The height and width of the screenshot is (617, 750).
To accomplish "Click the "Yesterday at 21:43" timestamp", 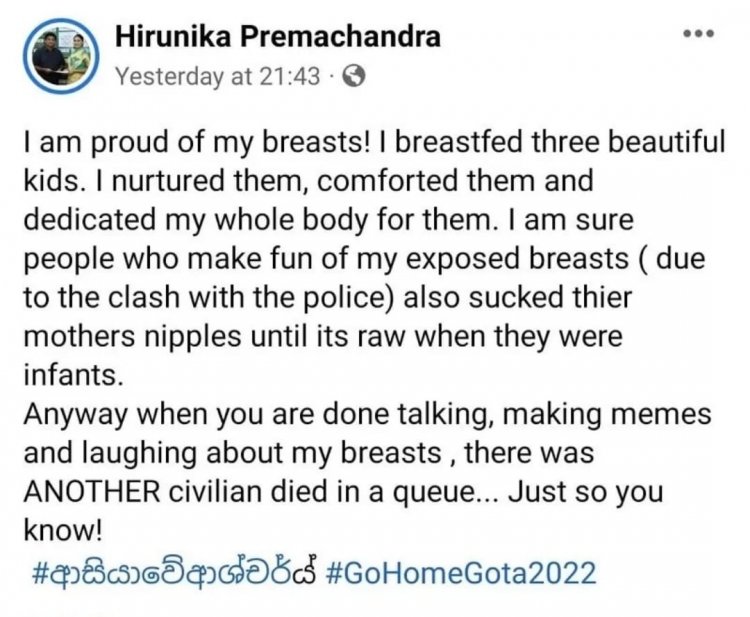I will 218,77.
